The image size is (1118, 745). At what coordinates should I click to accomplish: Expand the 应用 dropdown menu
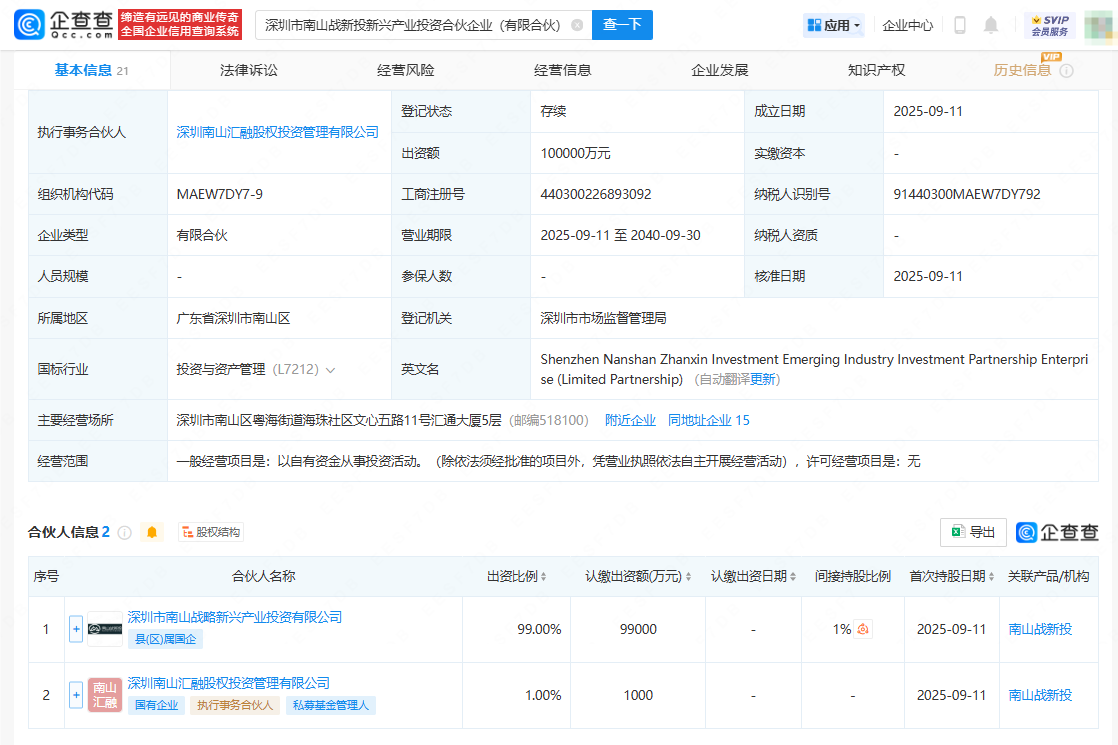[x=834, y=25]
